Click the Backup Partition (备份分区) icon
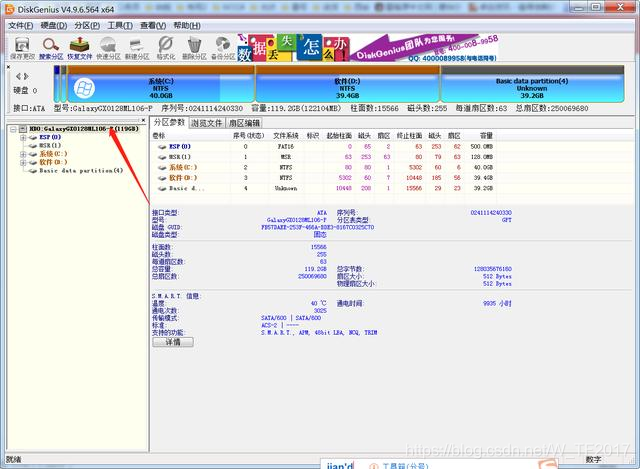 (x=223, y=48)
